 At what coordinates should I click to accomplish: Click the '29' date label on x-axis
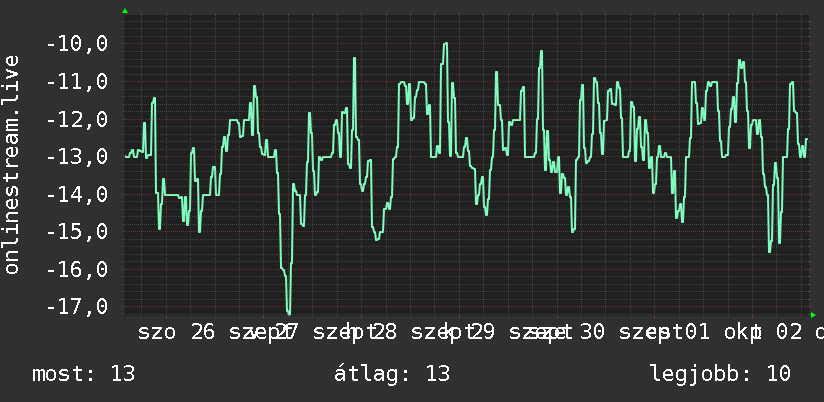pyautogui.click(x=482, y=333)
